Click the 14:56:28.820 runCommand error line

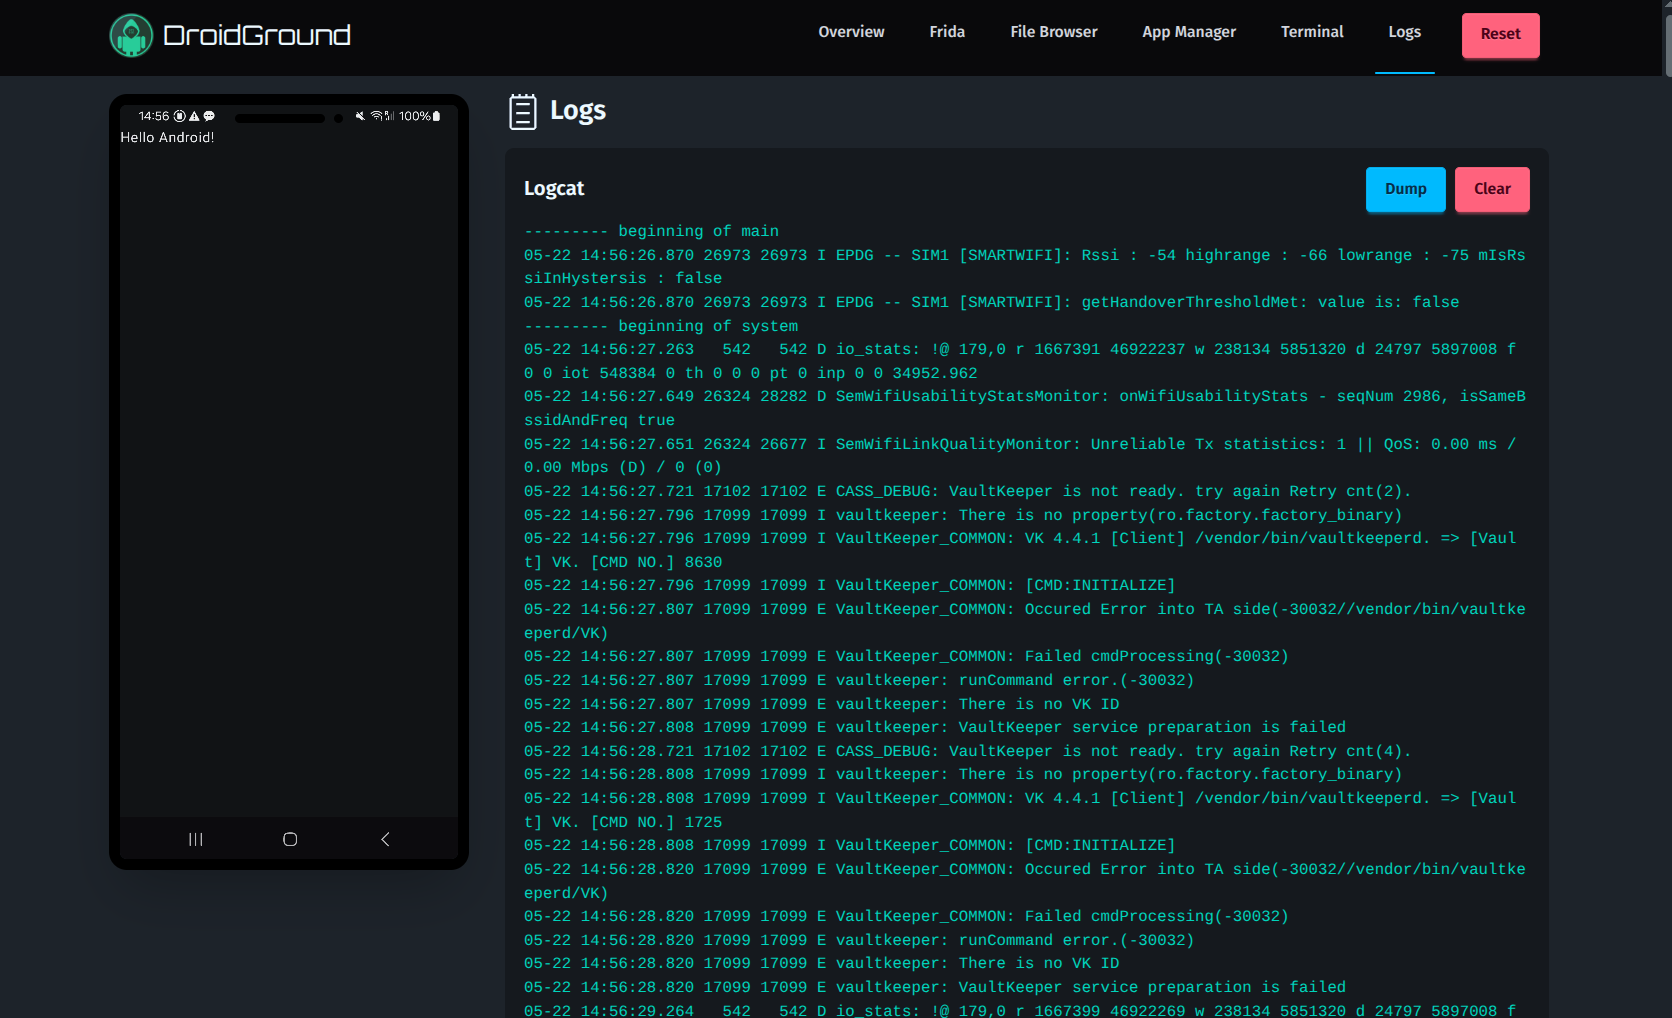(x=859, y=940)
